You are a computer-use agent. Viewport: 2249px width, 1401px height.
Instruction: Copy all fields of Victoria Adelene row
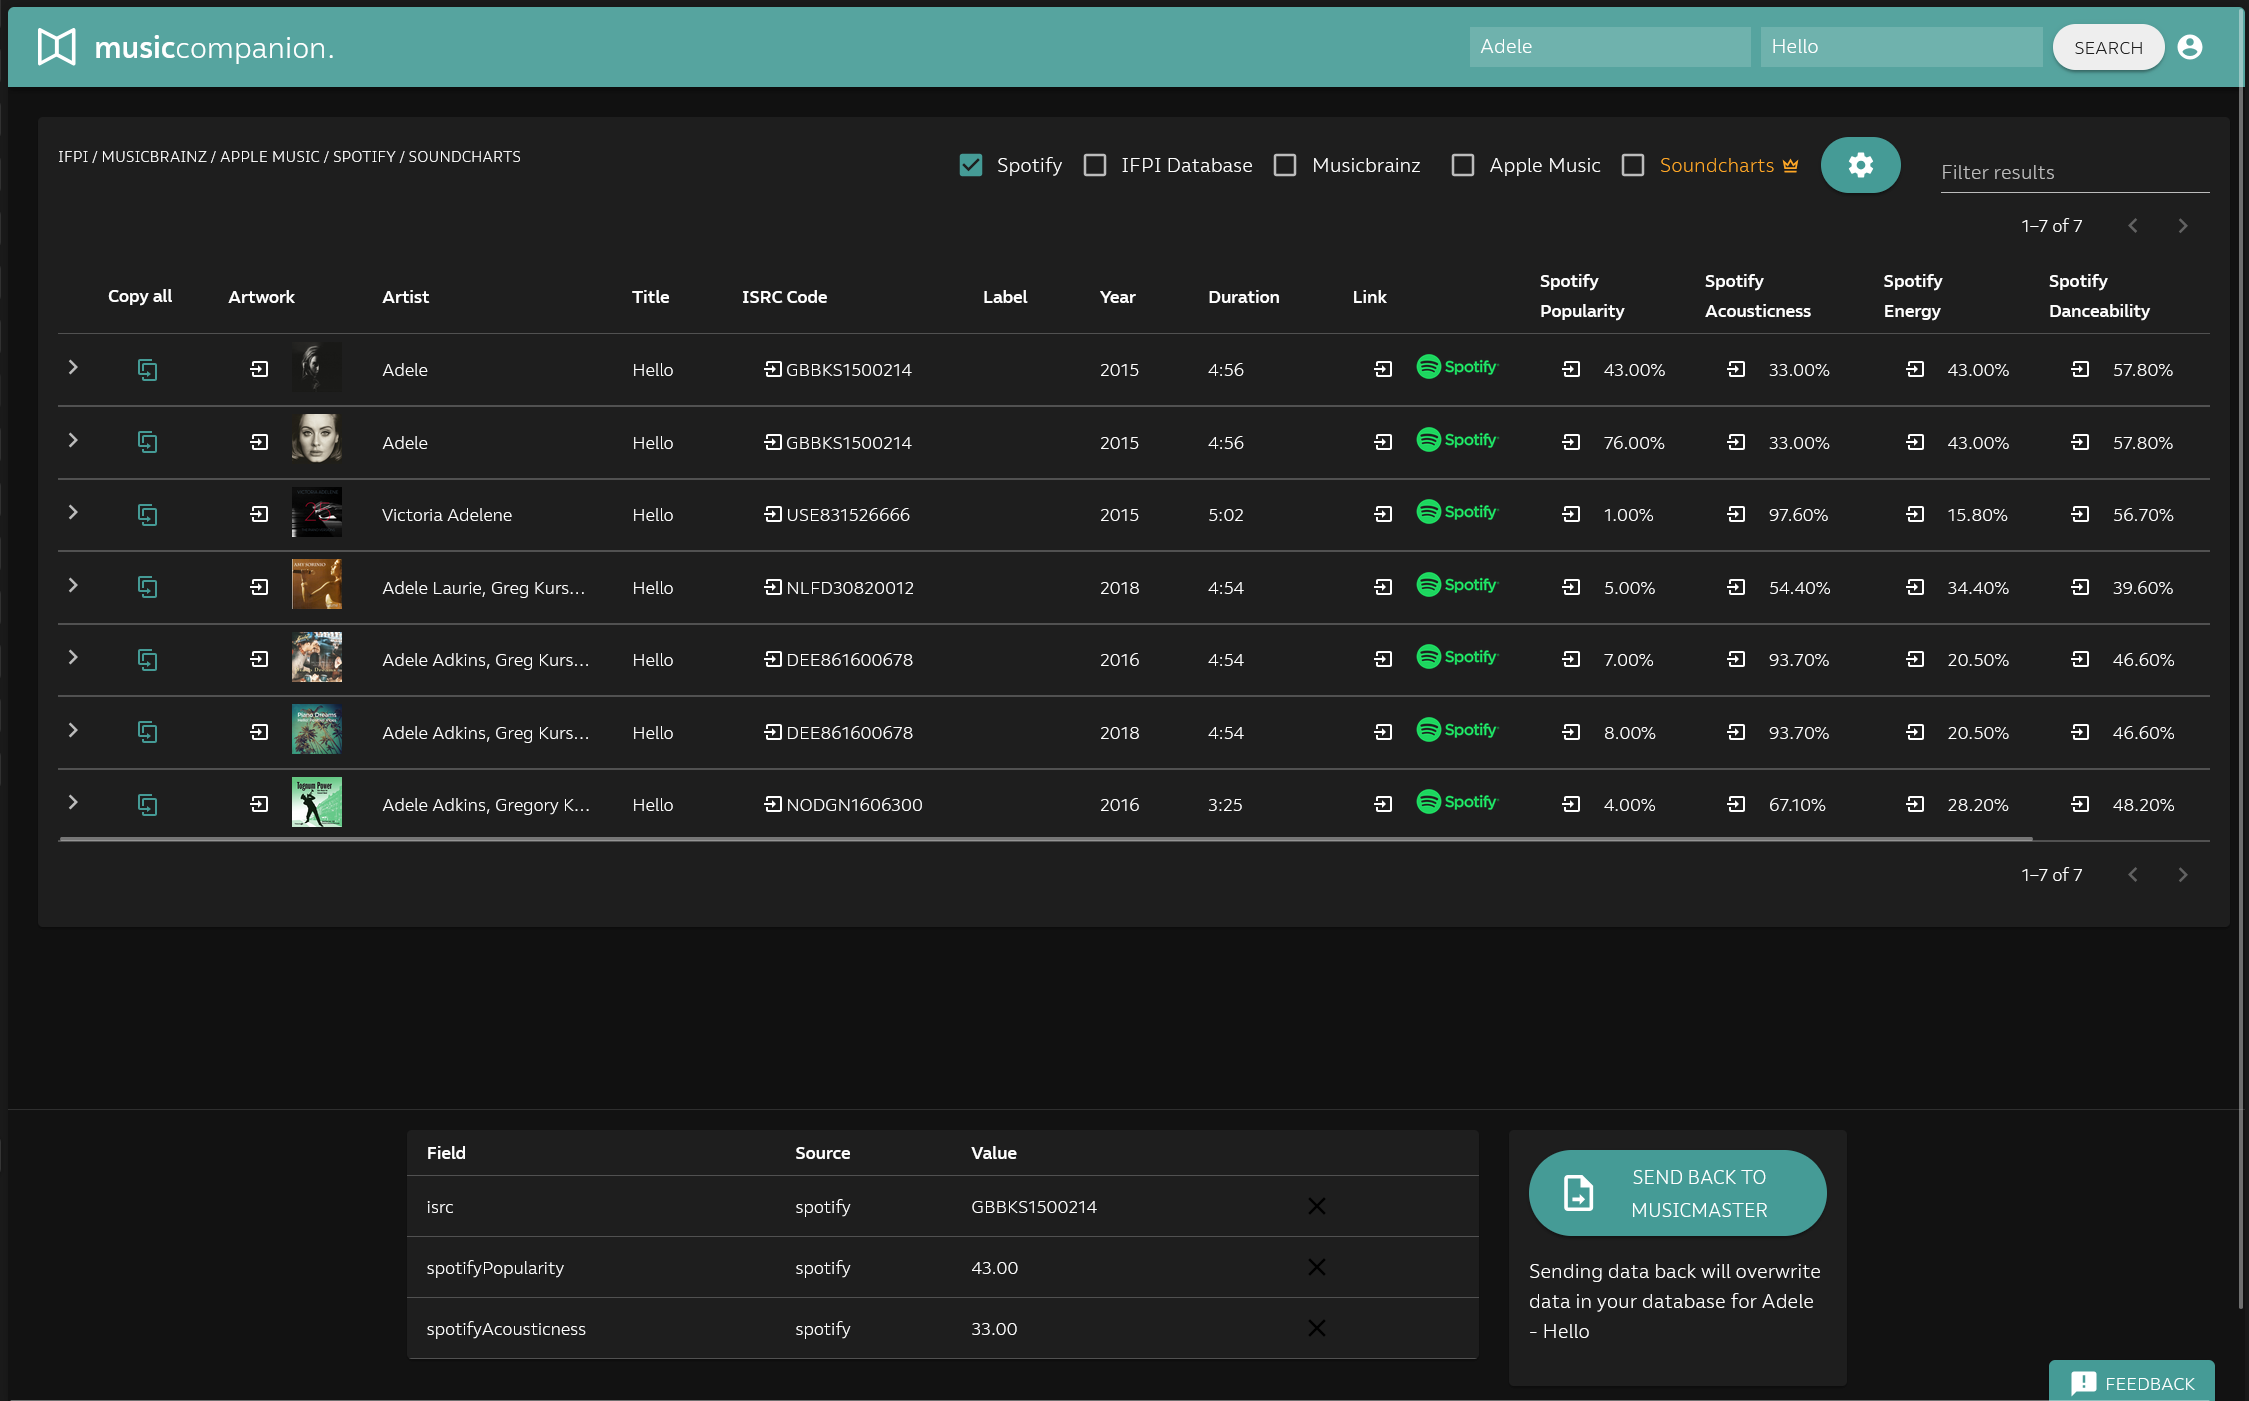(x=147, y=515)
